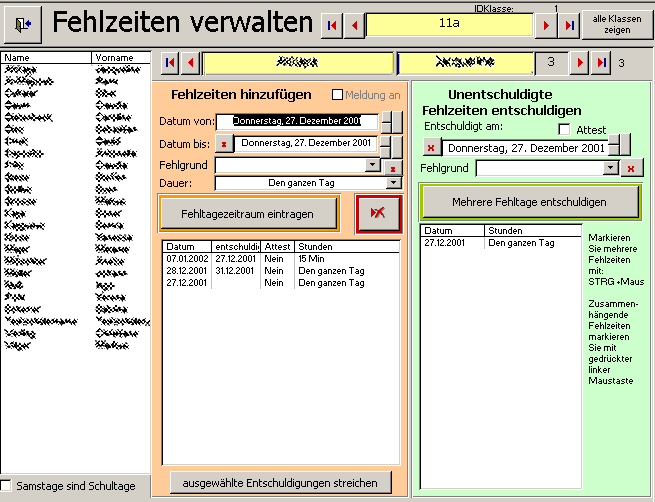The height and width of the screenshot is (502, 655).
Task: Toggle 'Samstage sind Schultage' checkbox
Action: point(7,485)
